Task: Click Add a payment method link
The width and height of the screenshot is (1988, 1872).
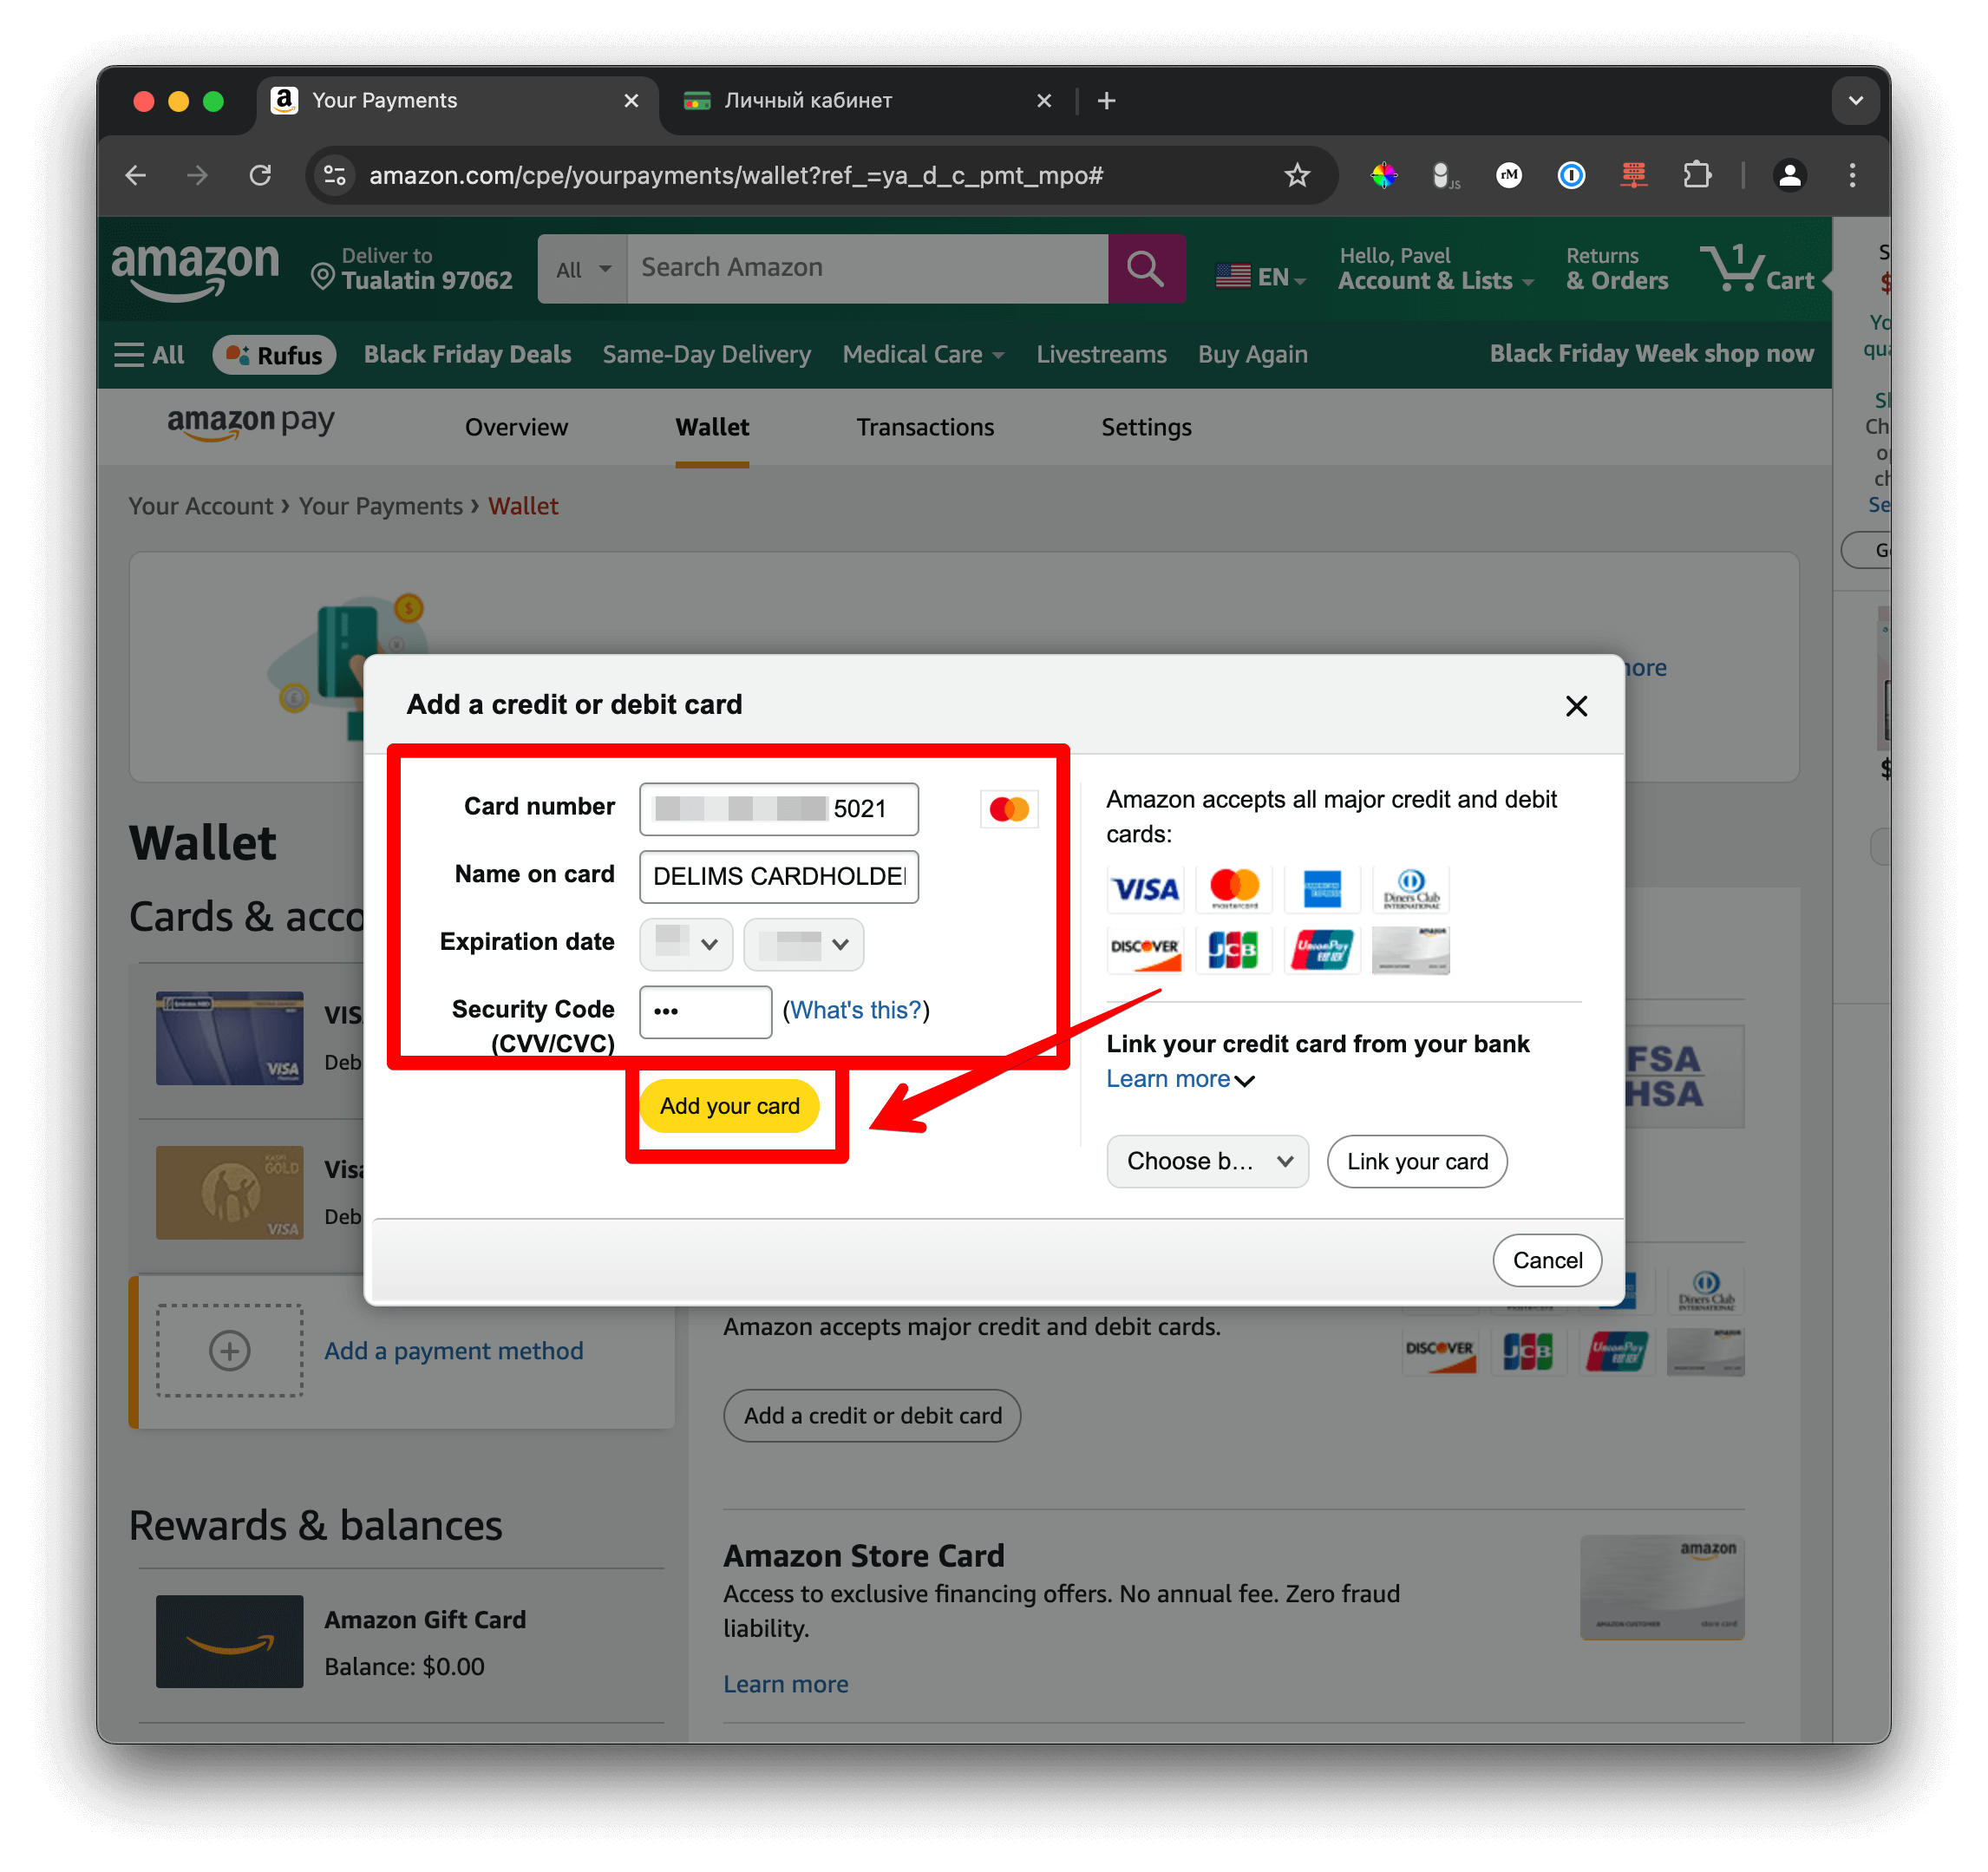Action: (x=453, y=1351)
